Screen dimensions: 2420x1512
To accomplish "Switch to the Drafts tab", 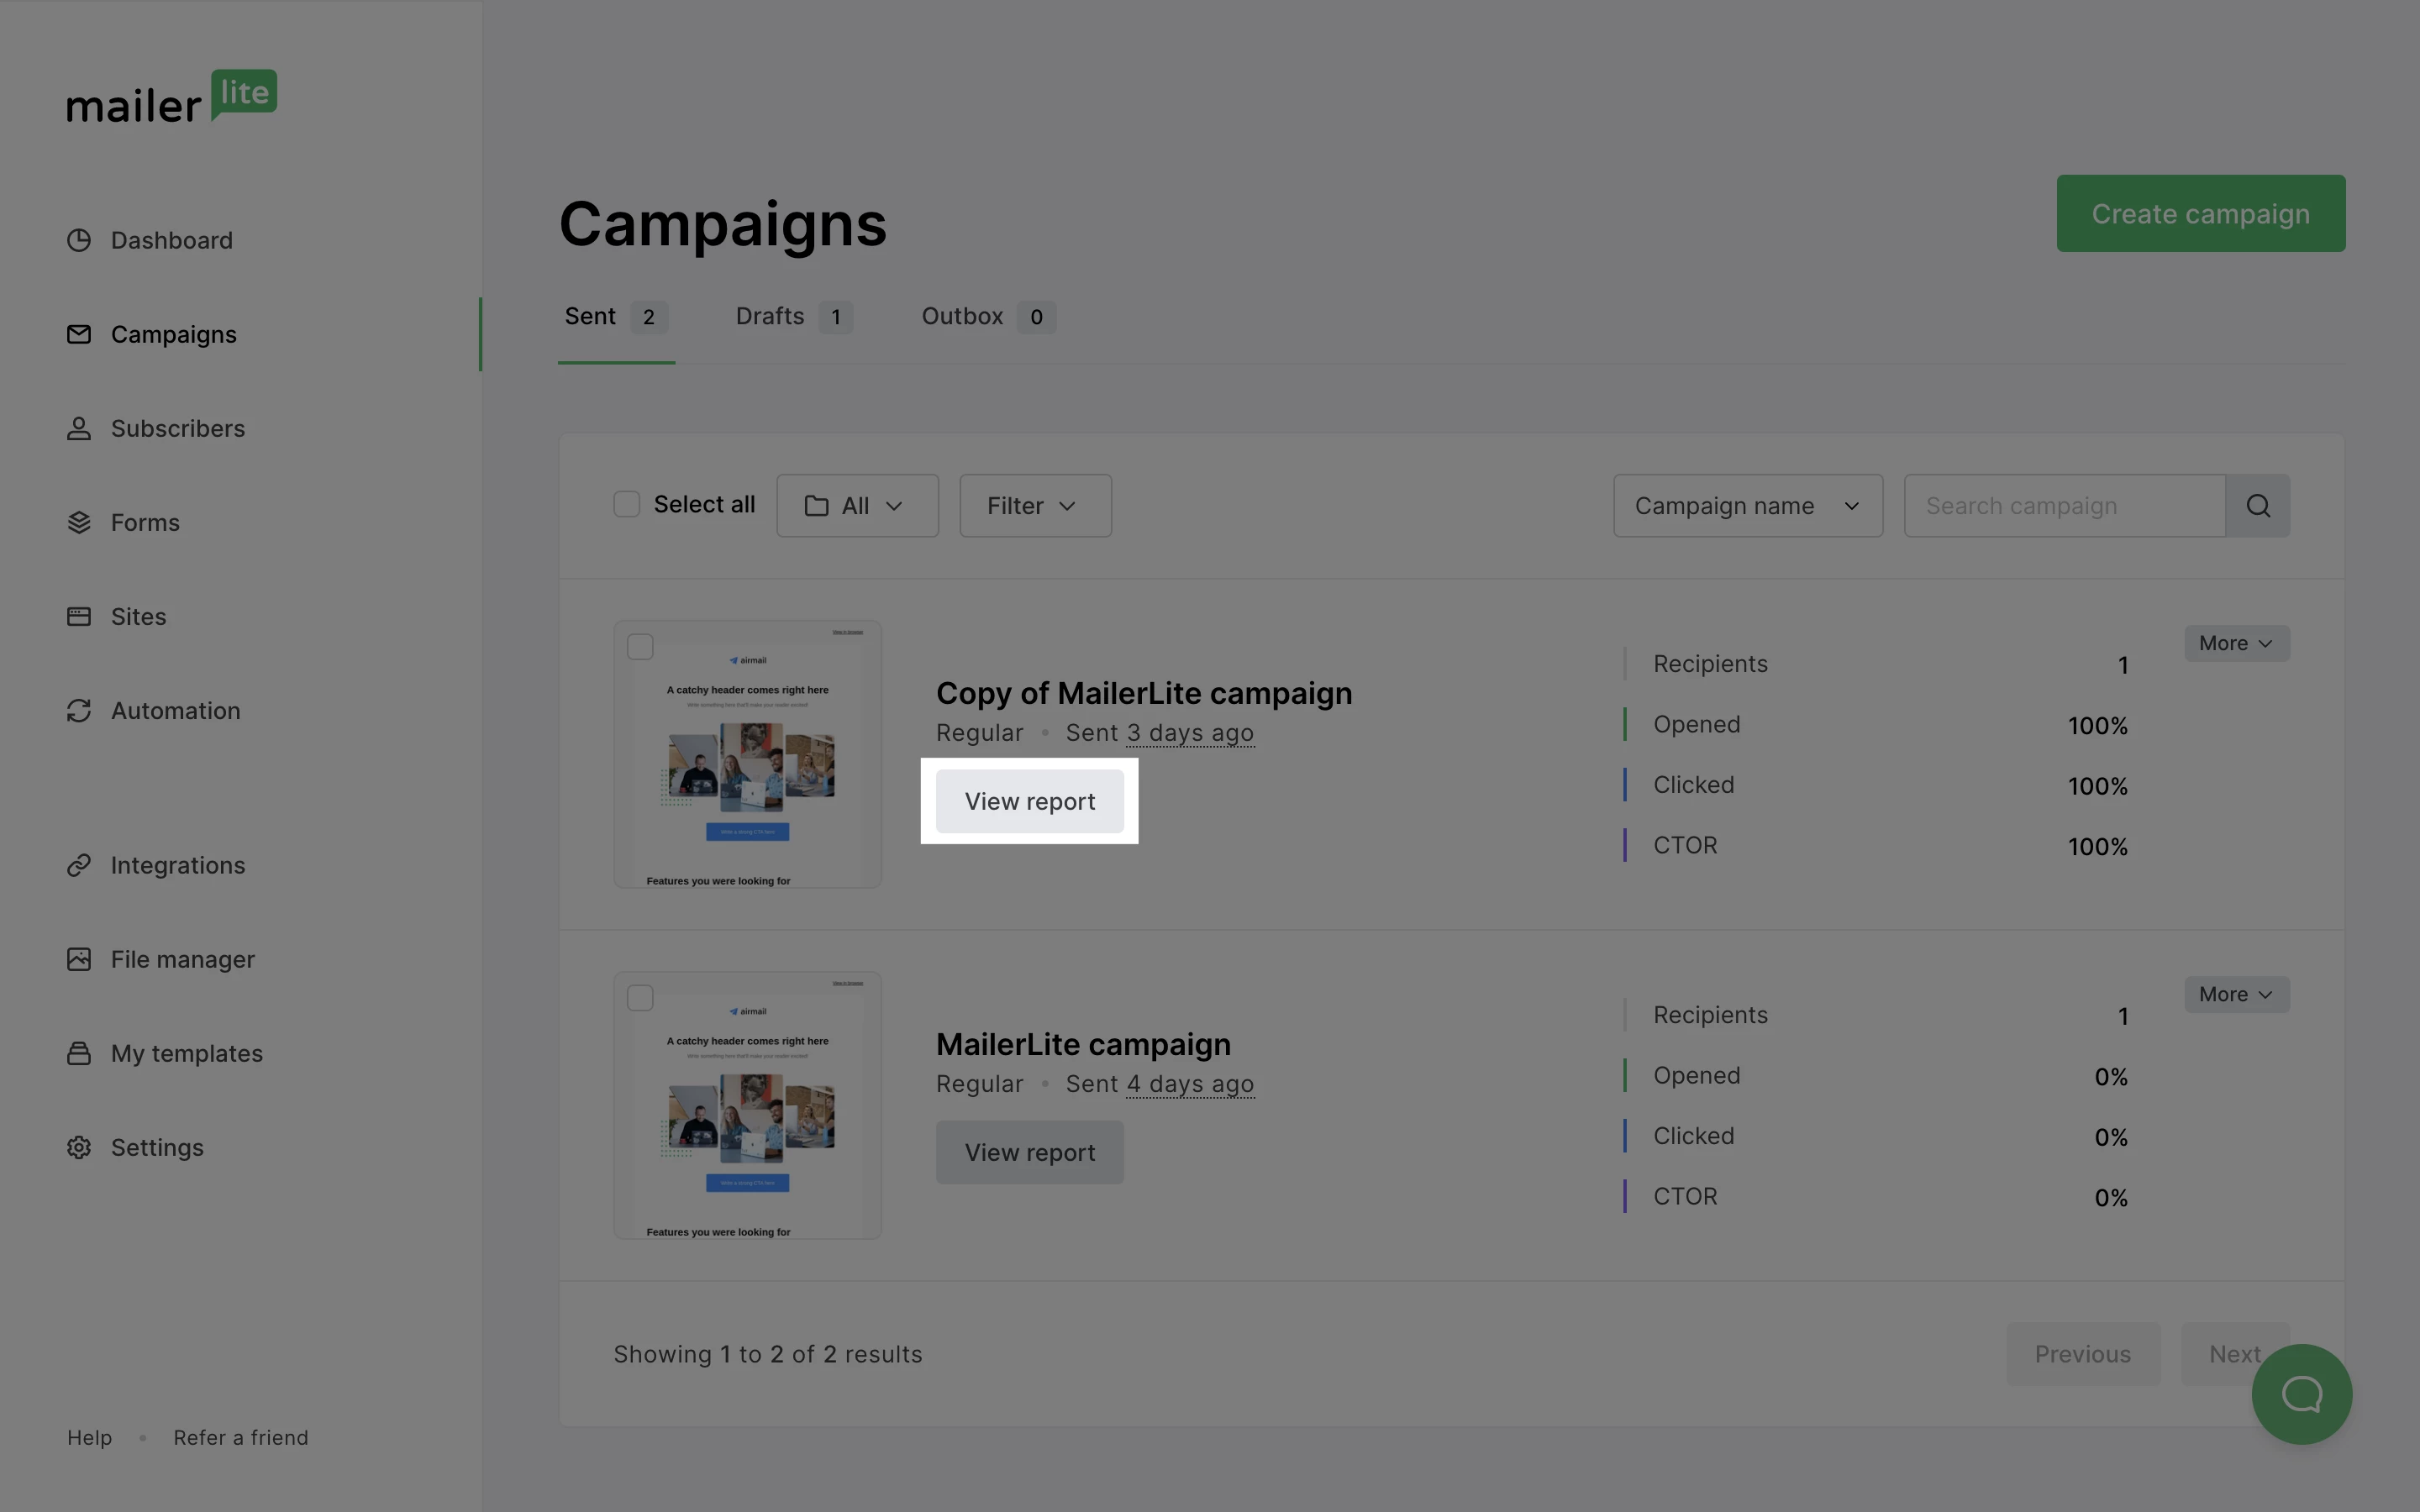I will click(x=792, y=317).
